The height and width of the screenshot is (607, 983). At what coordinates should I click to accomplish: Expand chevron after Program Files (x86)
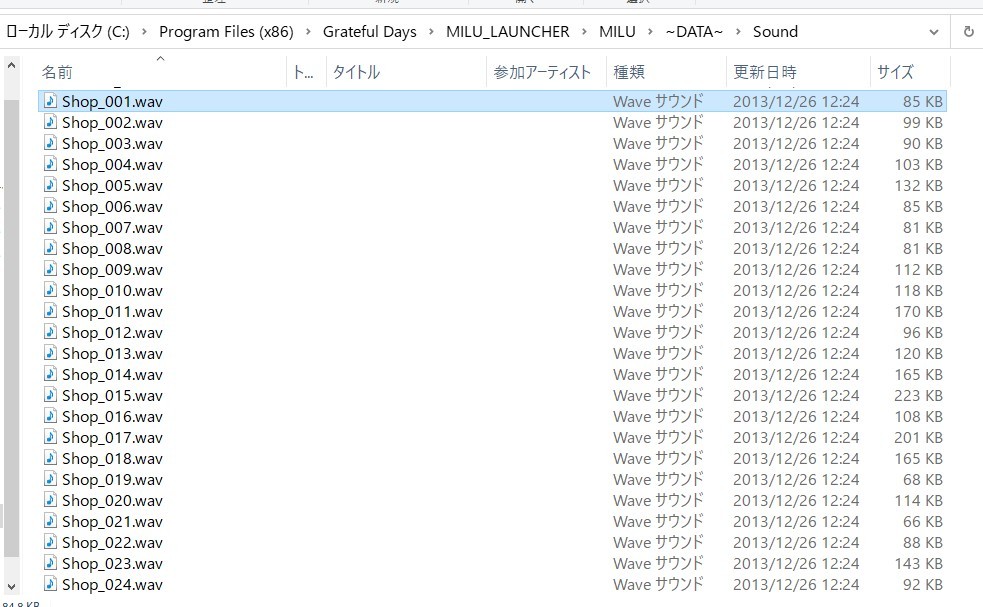[308, 31]
